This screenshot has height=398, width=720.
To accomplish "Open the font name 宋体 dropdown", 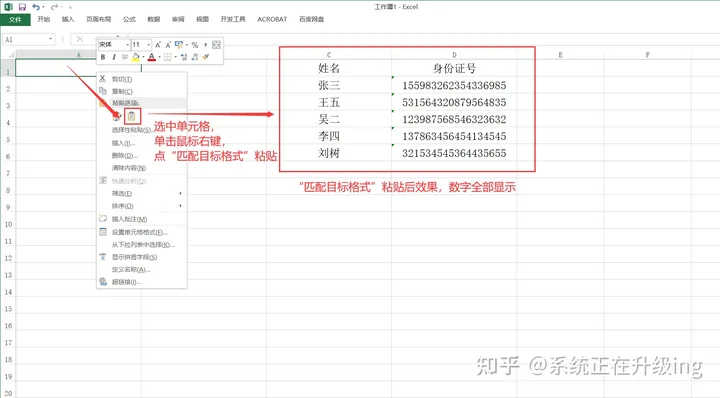I will pyautogui.click(x=127, y=45).
